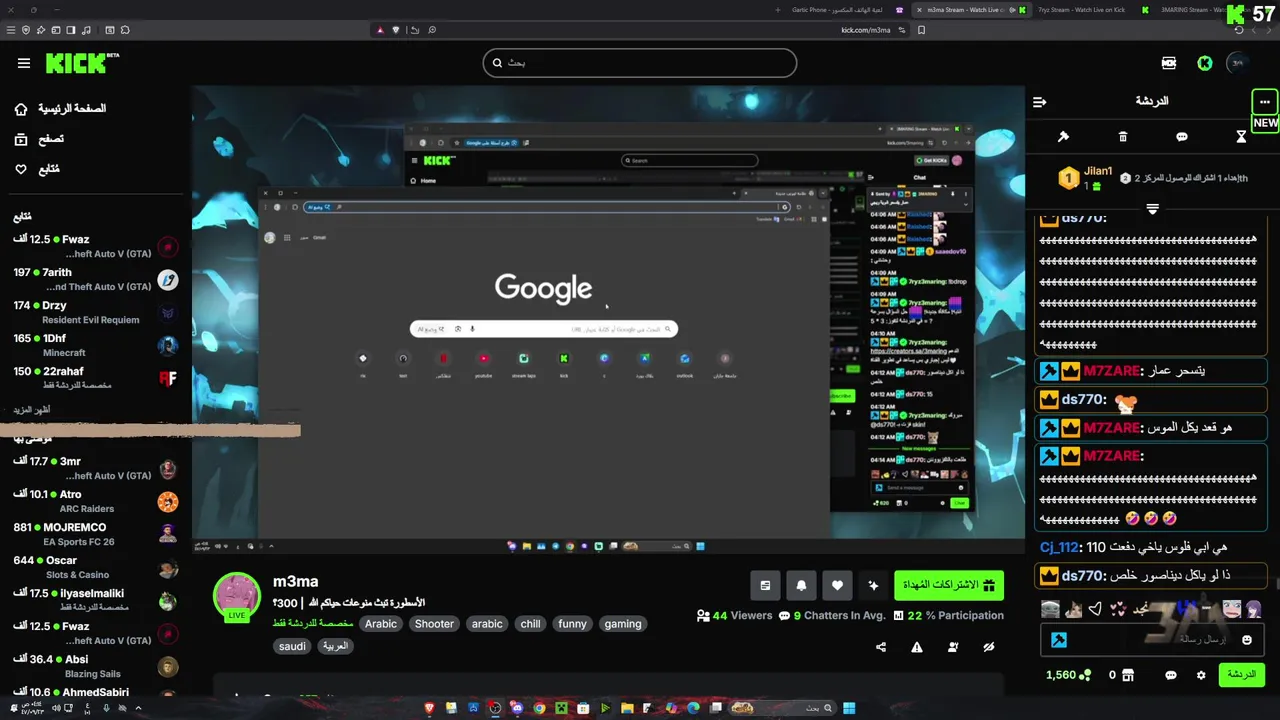1280x720 pixels.
Task: Click the Kick search field بحث
Action: 640,63
